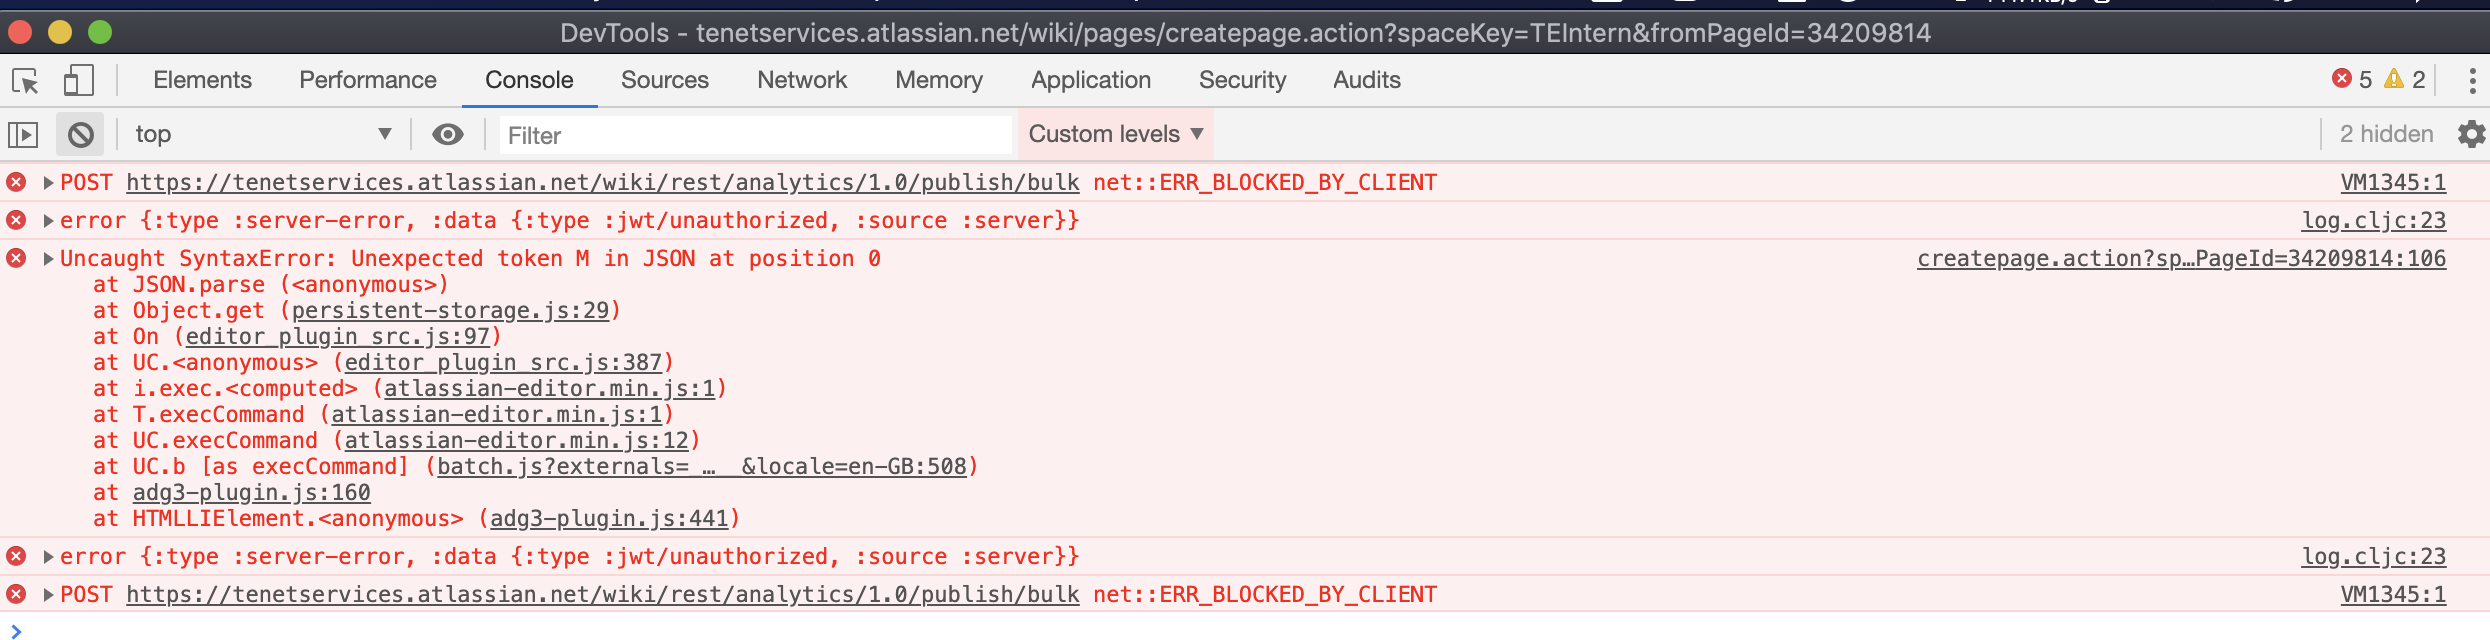2490x640 pixels.
Task: Expand the first POST analytics error
Action: coord(47,183)
